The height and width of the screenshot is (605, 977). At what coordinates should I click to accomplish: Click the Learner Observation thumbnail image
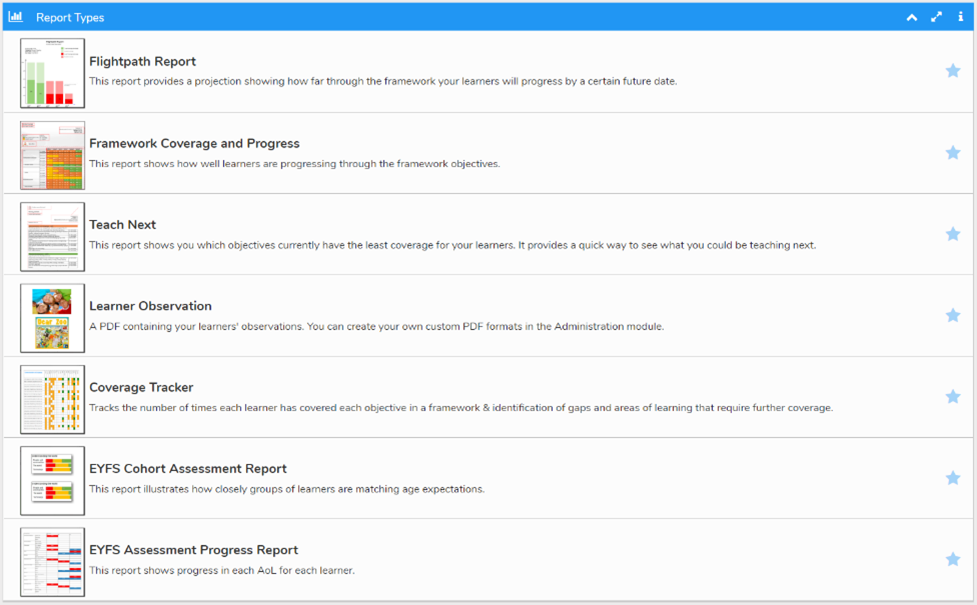tap(52, 317)
